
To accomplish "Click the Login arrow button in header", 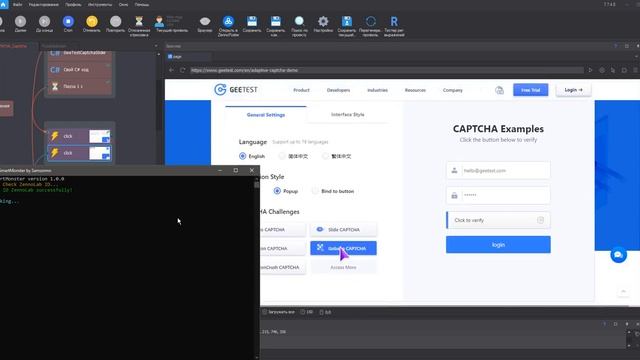I will [573, 90].
